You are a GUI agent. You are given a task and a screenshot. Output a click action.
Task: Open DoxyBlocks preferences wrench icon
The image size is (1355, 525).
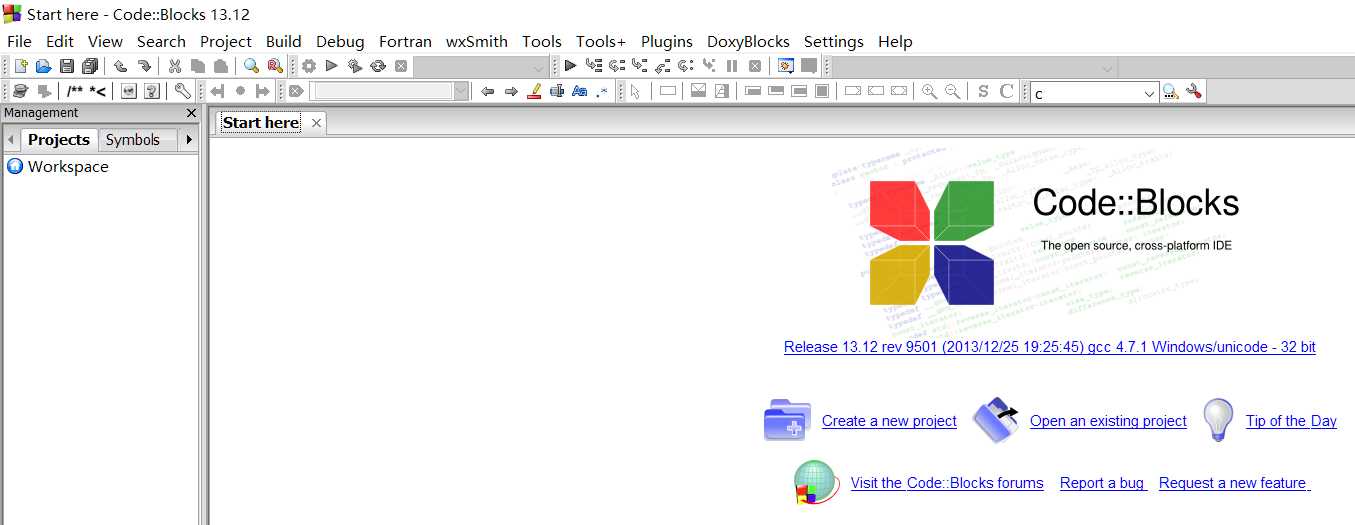(182, 91)
